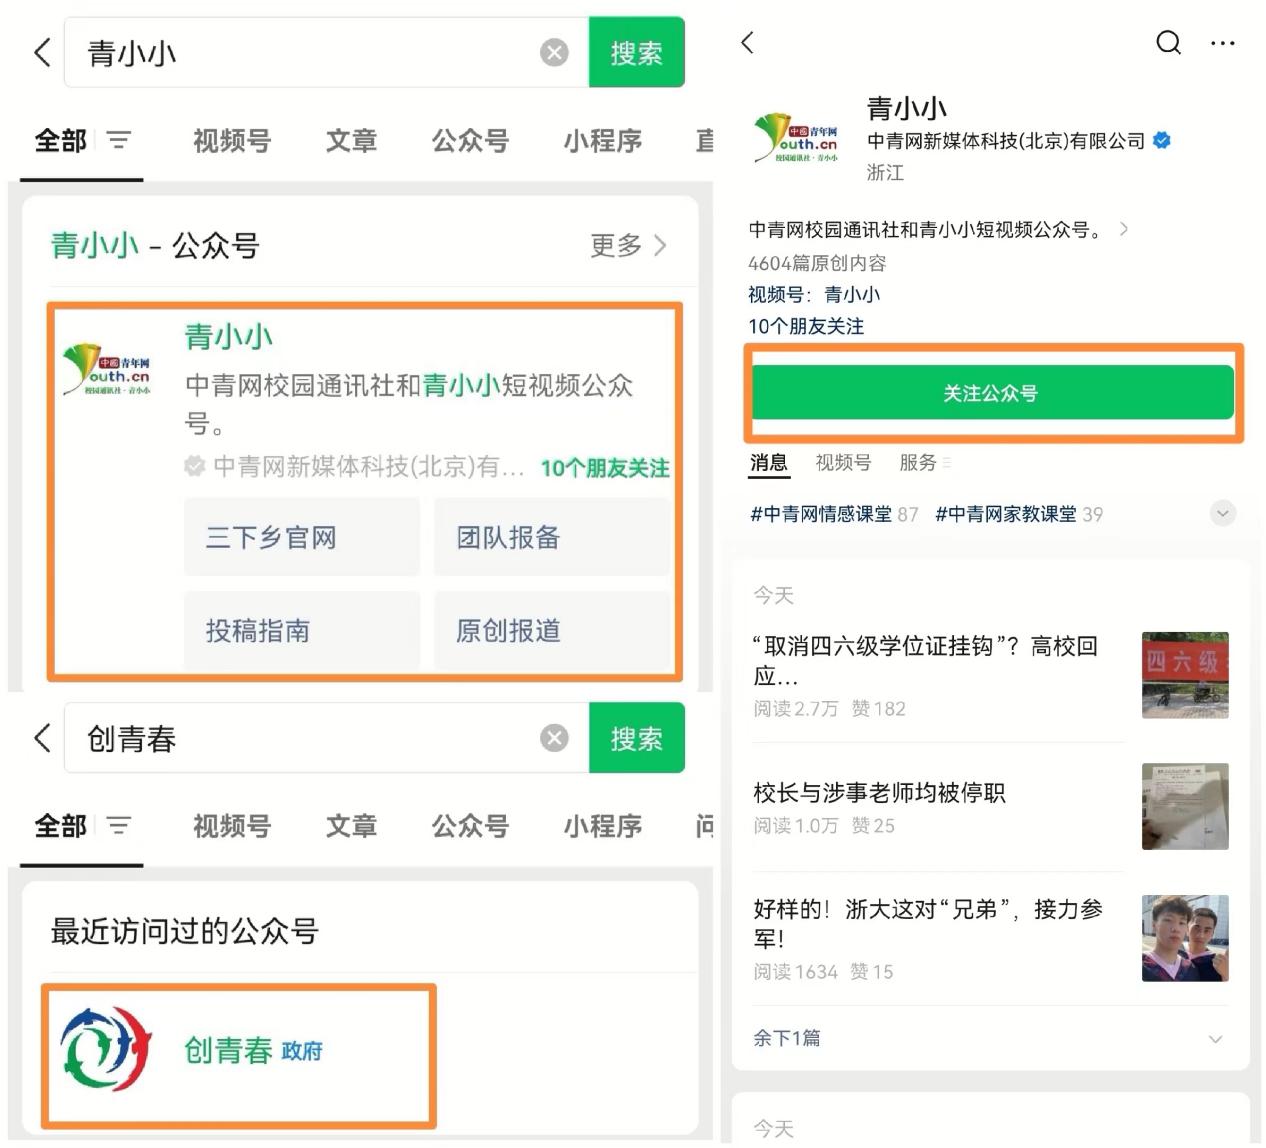Image resolution: width=1266 pixels, height=1148 pixels.
Task: Clear the 创青春 search text
Action: (x=554, y=738)
